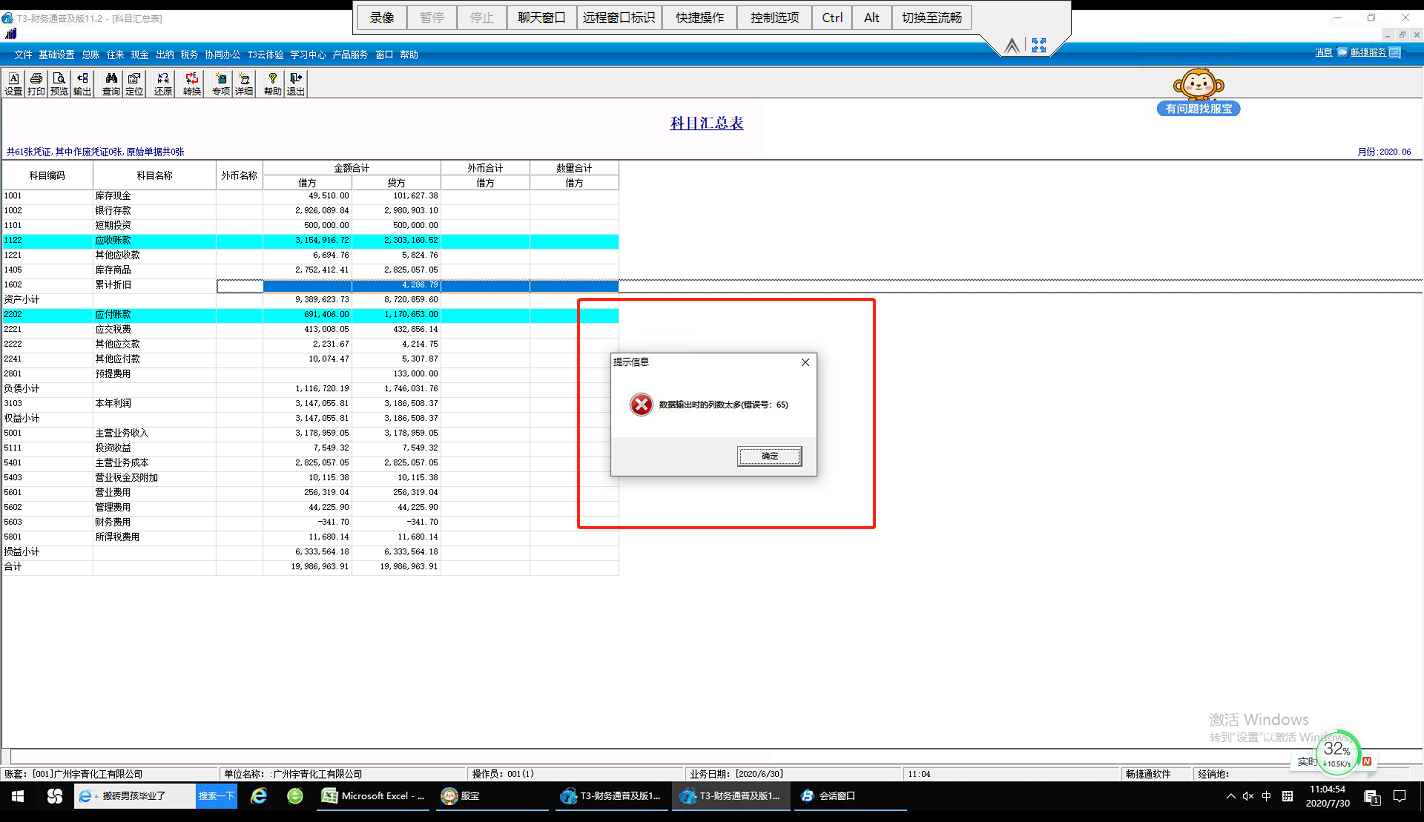
Task: Open the 税务 menu
Action: pos(190,55)
